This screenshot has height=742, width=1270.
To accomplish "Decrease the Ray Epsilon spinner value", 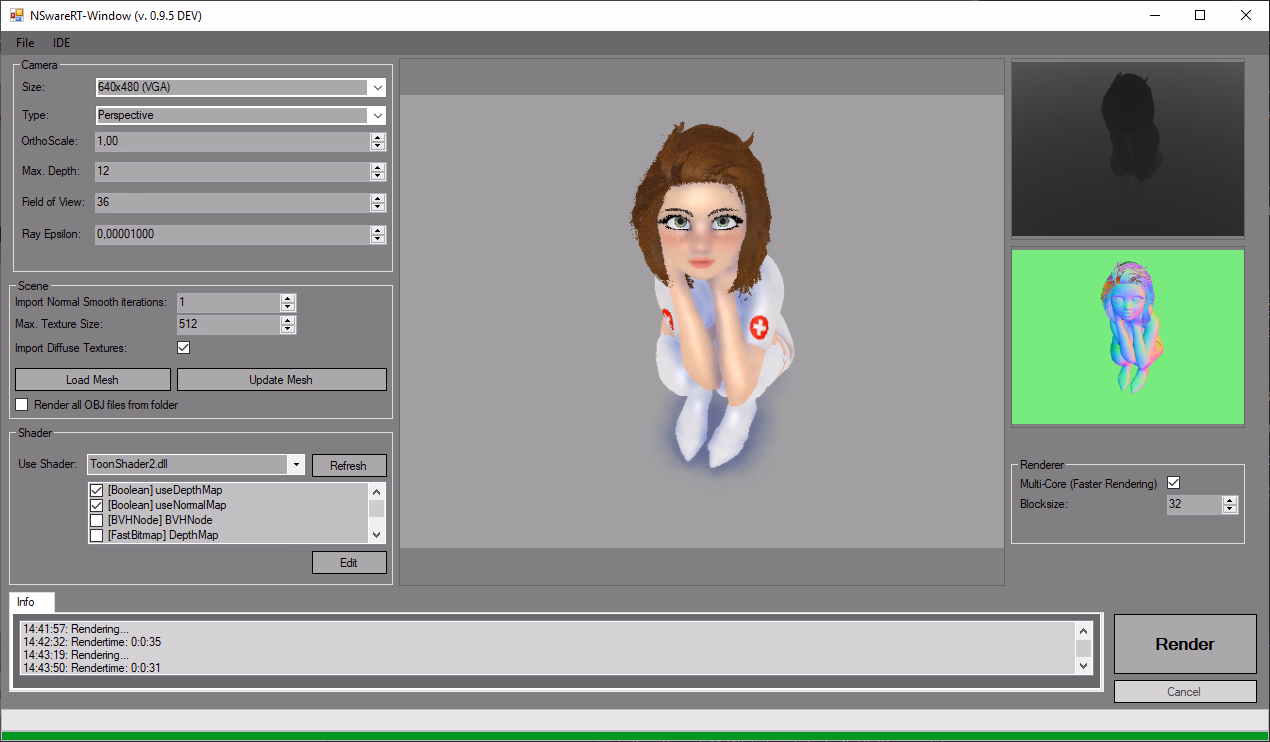I will point(377,239).
